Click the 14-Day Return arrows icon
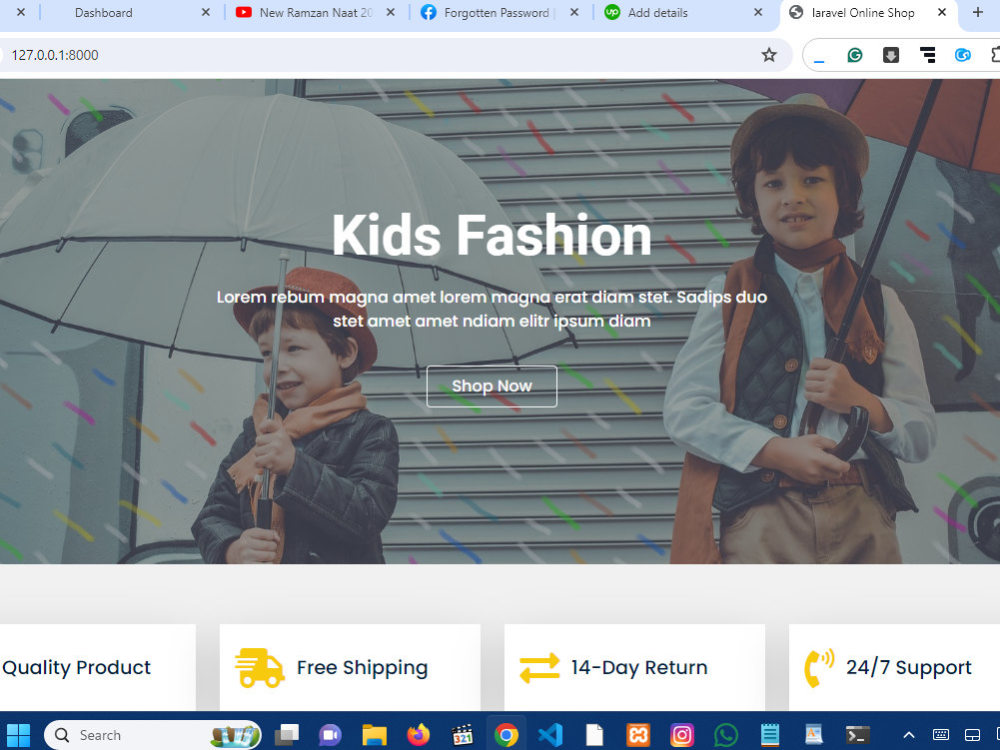This screenshot has height=750, width=1000. 540,668
